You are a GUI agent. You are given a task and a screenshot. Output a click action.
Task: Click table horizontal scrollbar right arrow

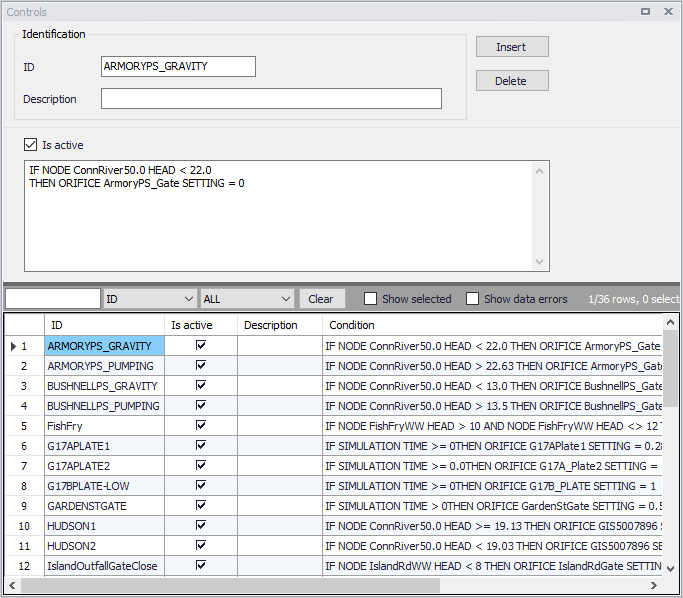pyautogui.click(x=653, y=585)
